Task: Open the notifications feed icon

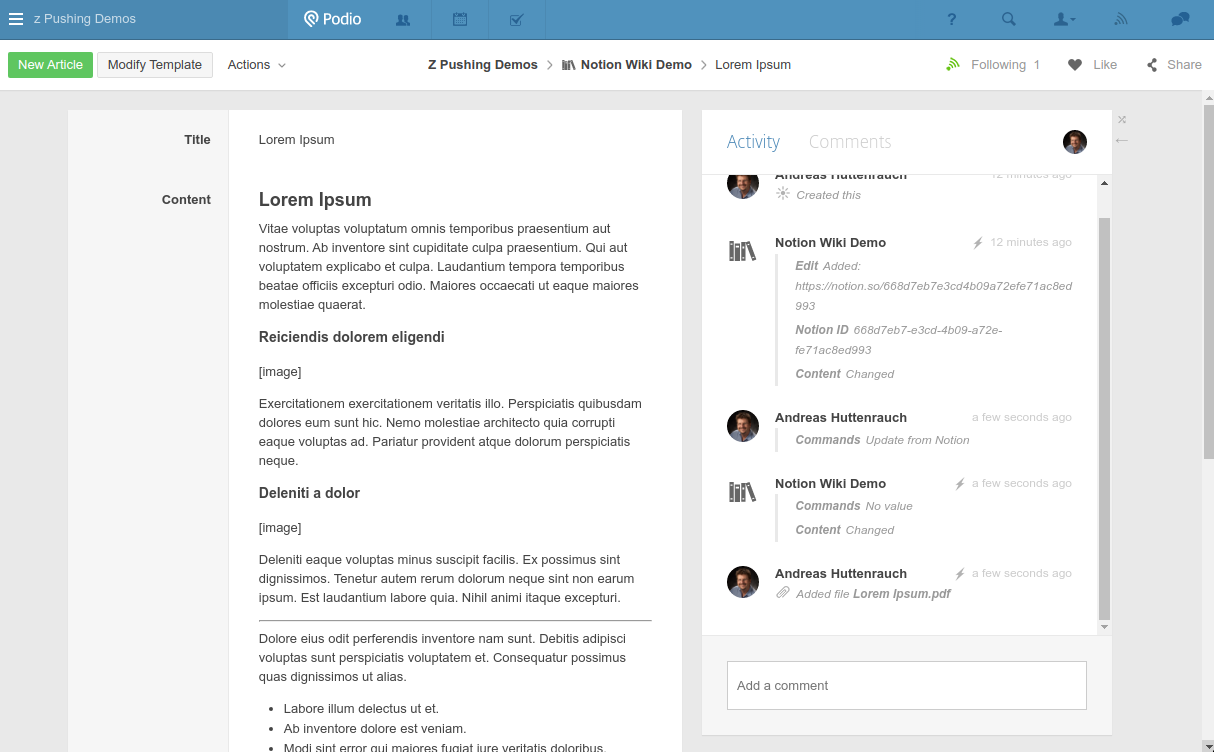Action: (1121, 19)
